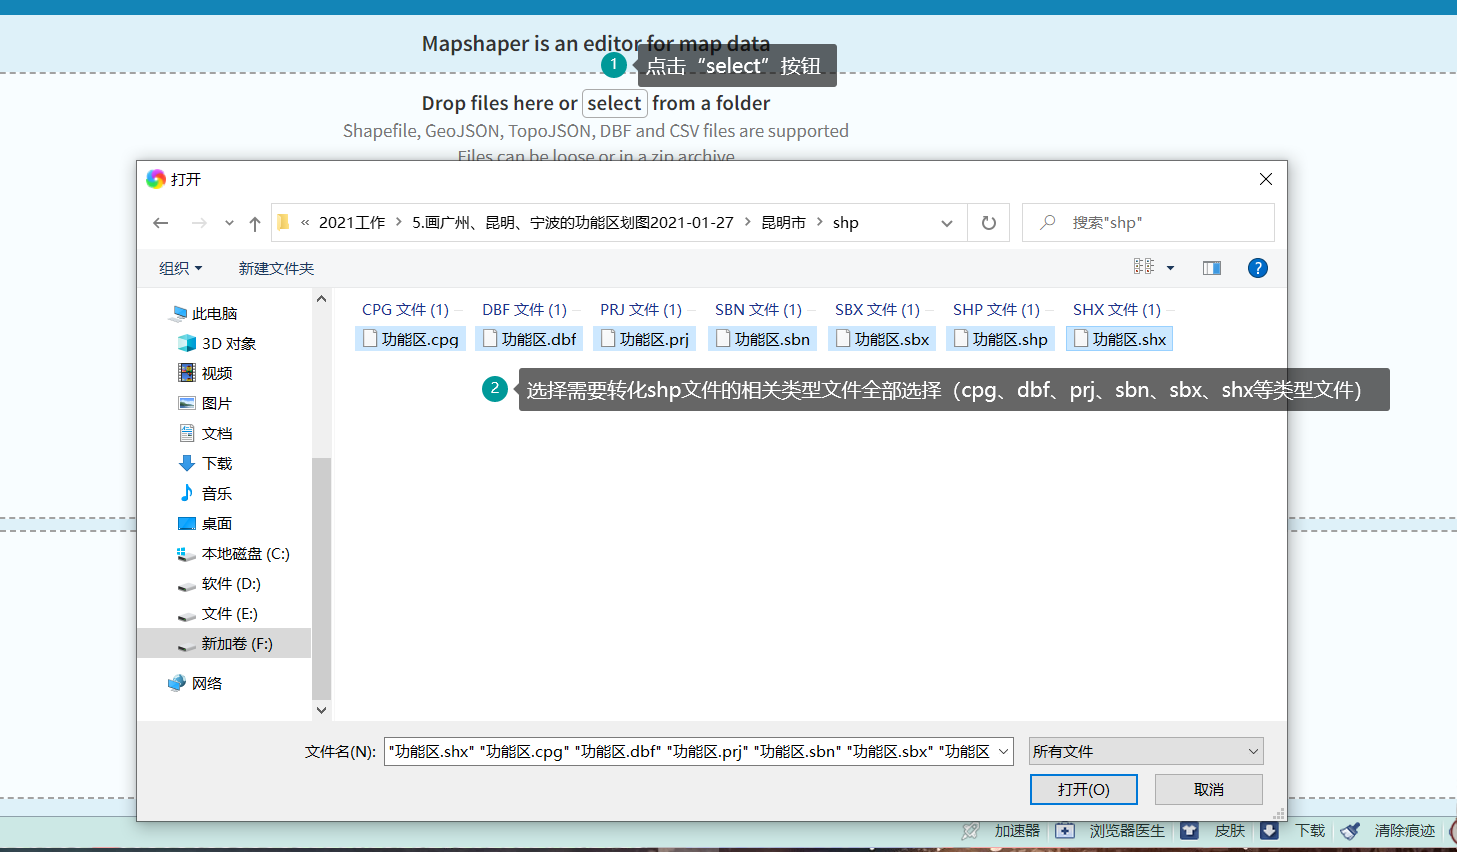Screen dimensions: 1457x852
Task: Click the sidebar scrollbar down arrow
Action: 321,710
